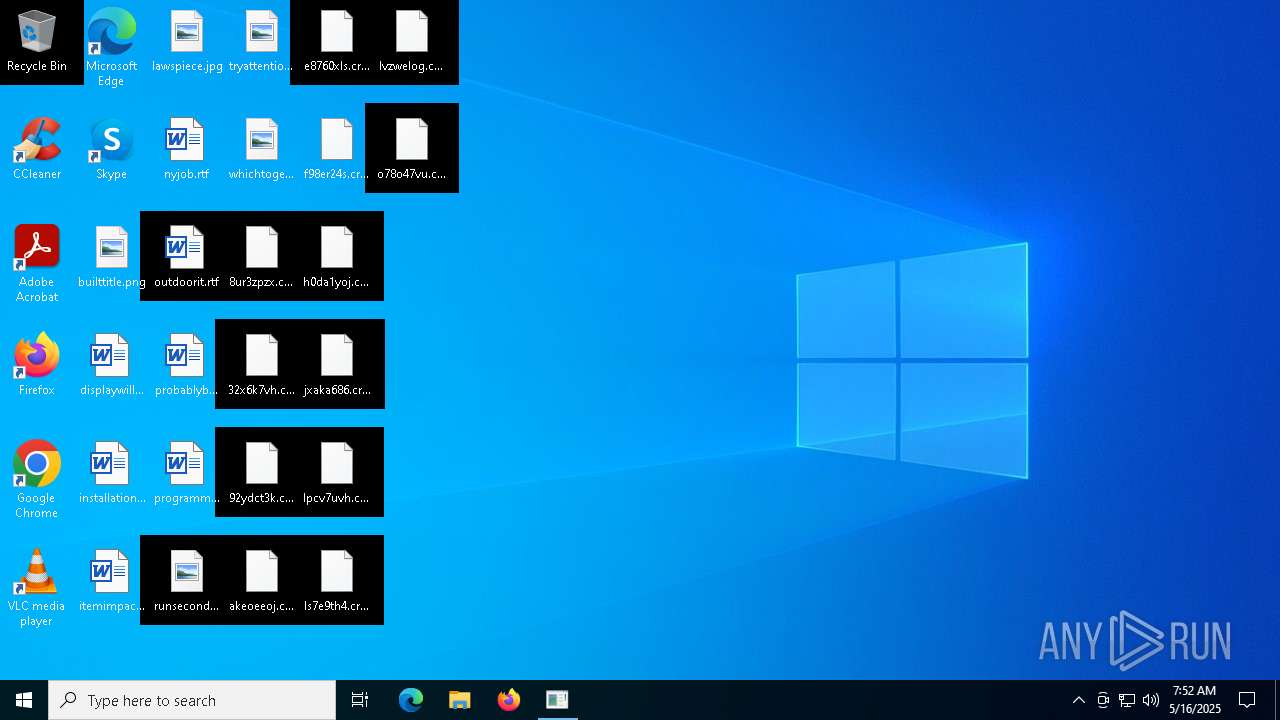Select nyjob.rtf document icon
1280x720 pixels.
187,150
